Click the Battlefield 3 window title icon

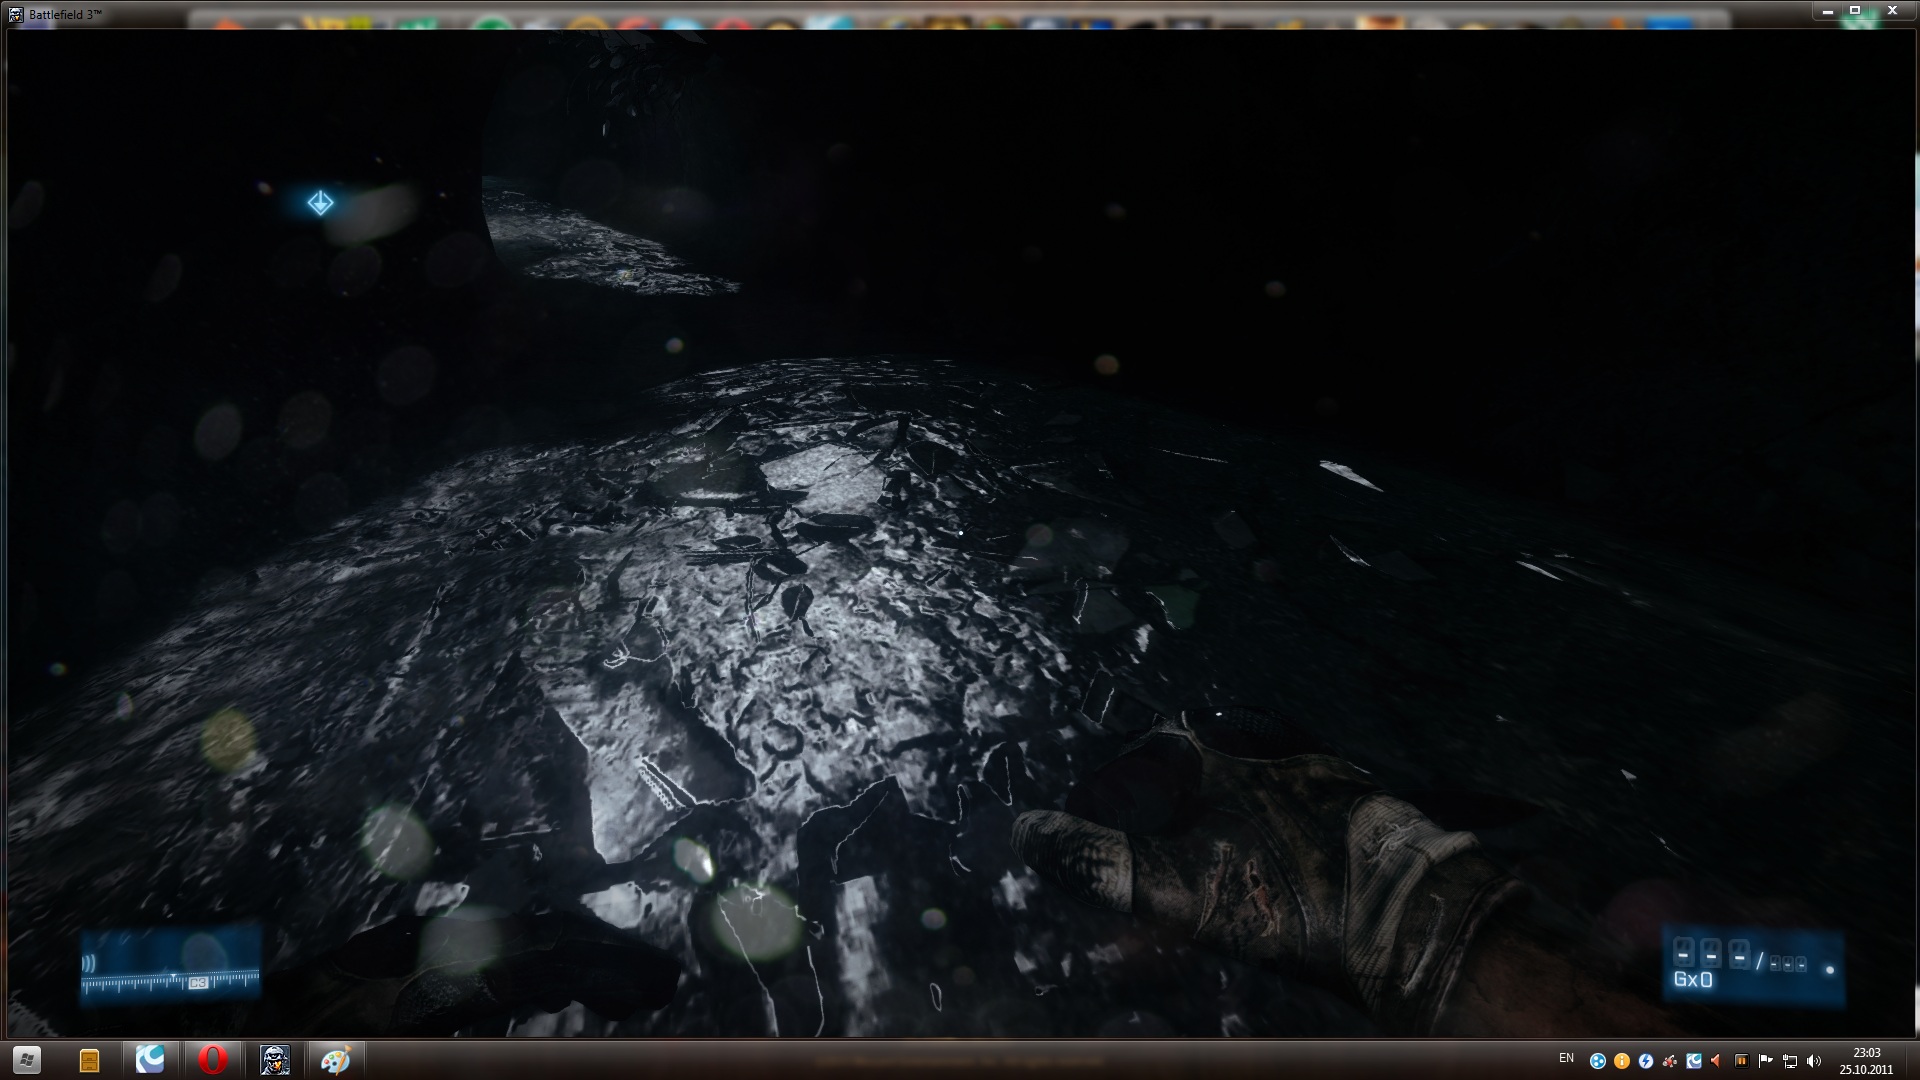pos(16,15)
